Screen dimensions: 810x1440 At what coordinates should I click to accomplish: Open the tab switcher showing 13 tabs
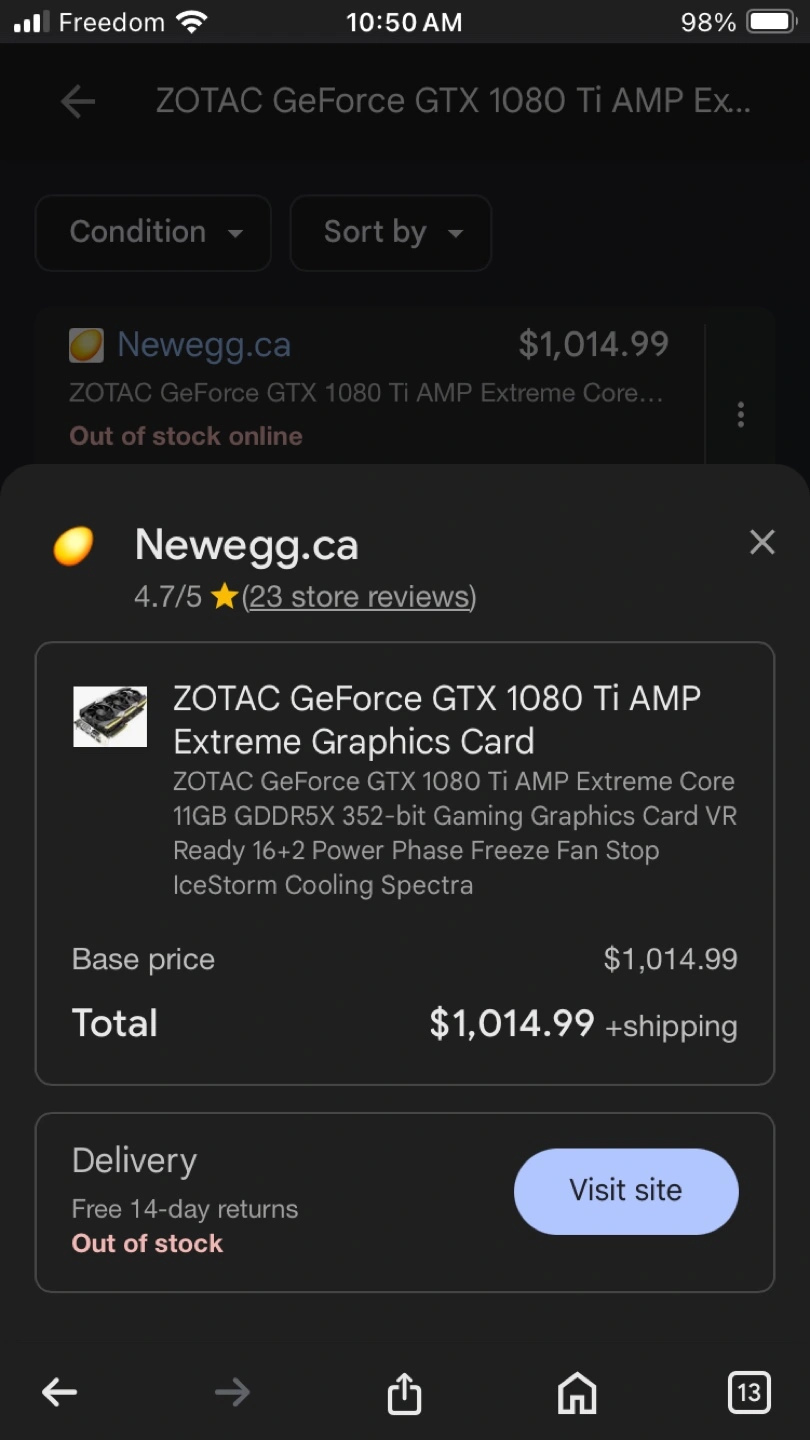[749, 1392]
